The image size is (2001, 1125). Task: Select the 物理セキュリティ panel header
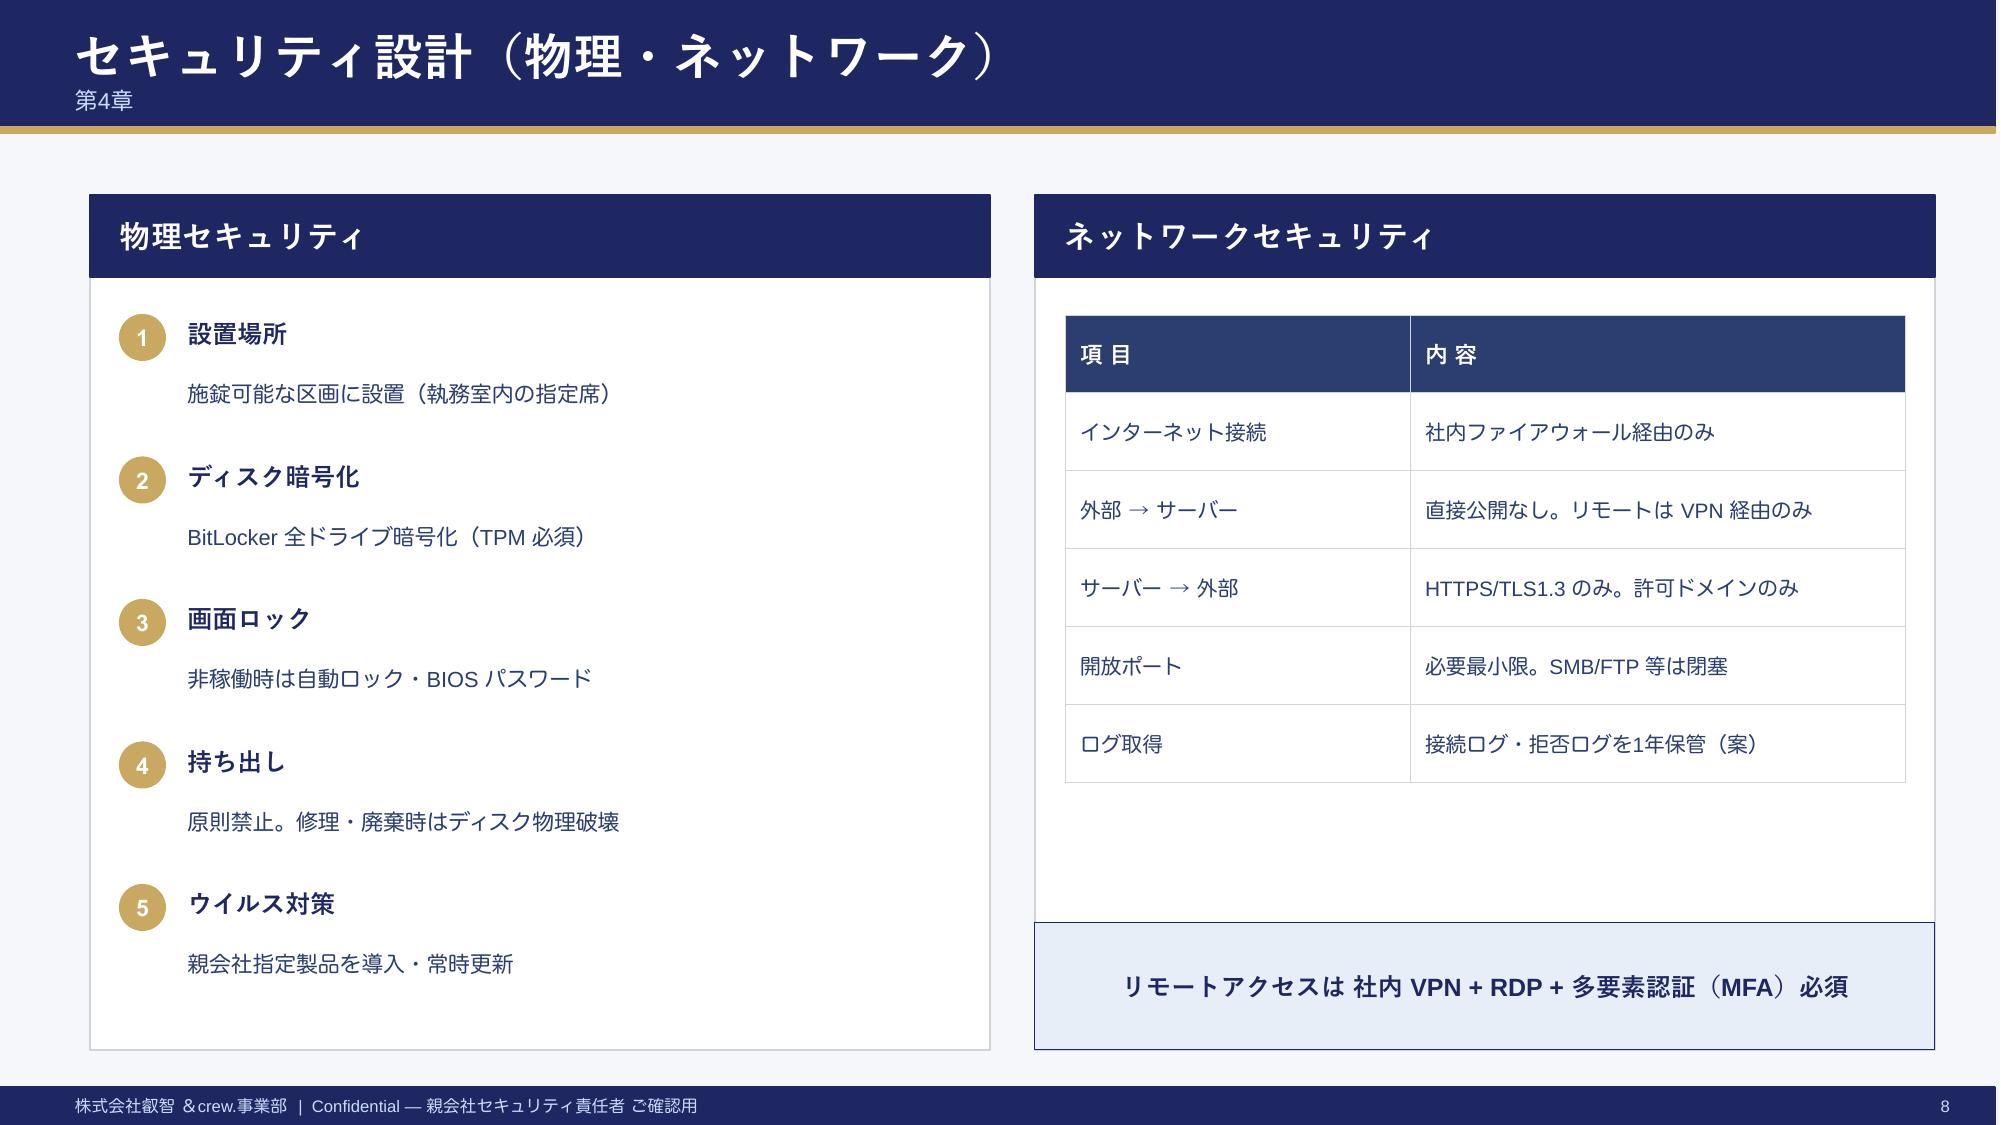(x=540, y=236)
